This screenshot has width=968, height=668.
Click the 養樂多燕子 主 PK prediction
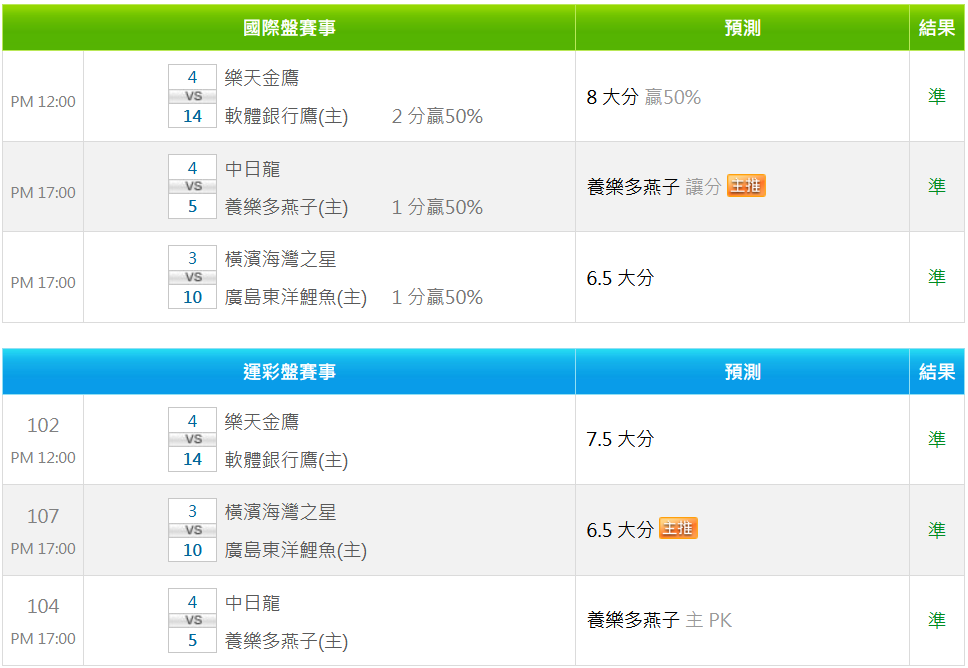coord(659,620)
